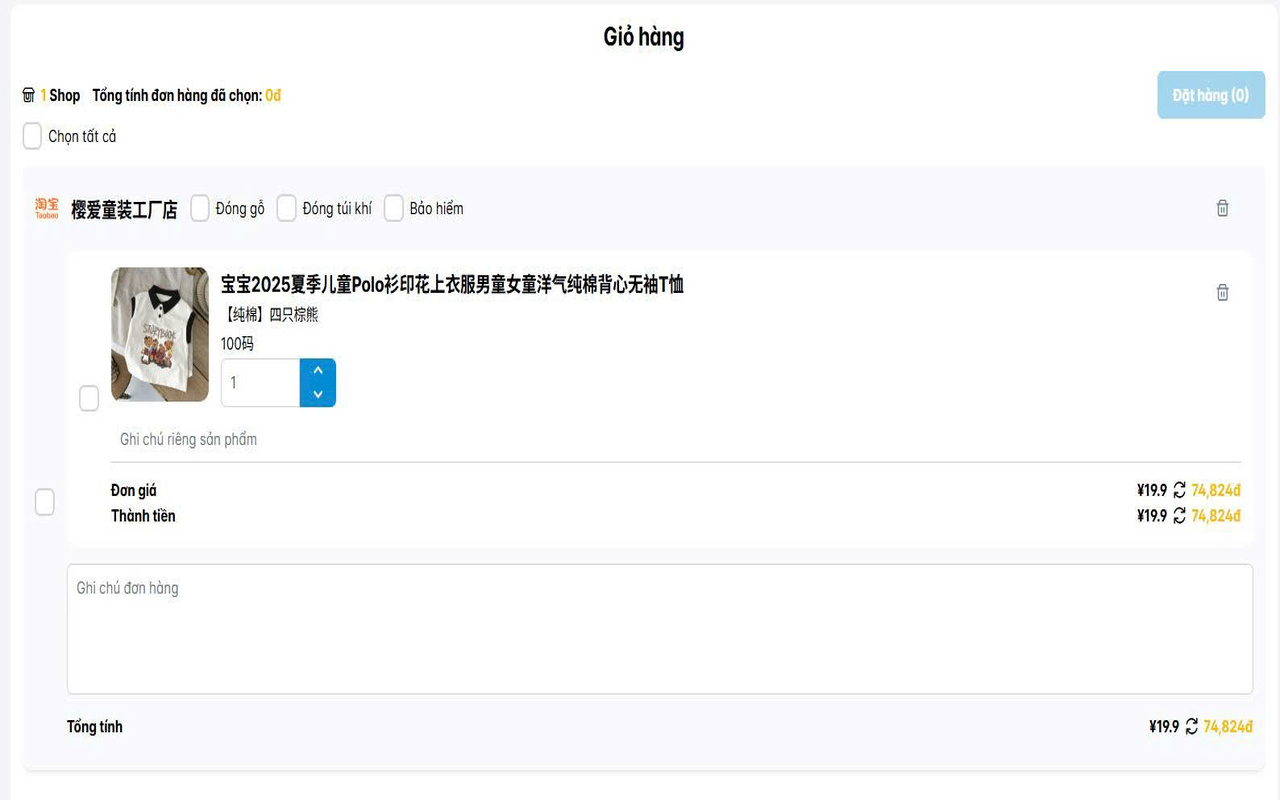1280x800 pixels.
Task: Click the Polo shirt thumbnail image
Action: [x=159, y=334]
